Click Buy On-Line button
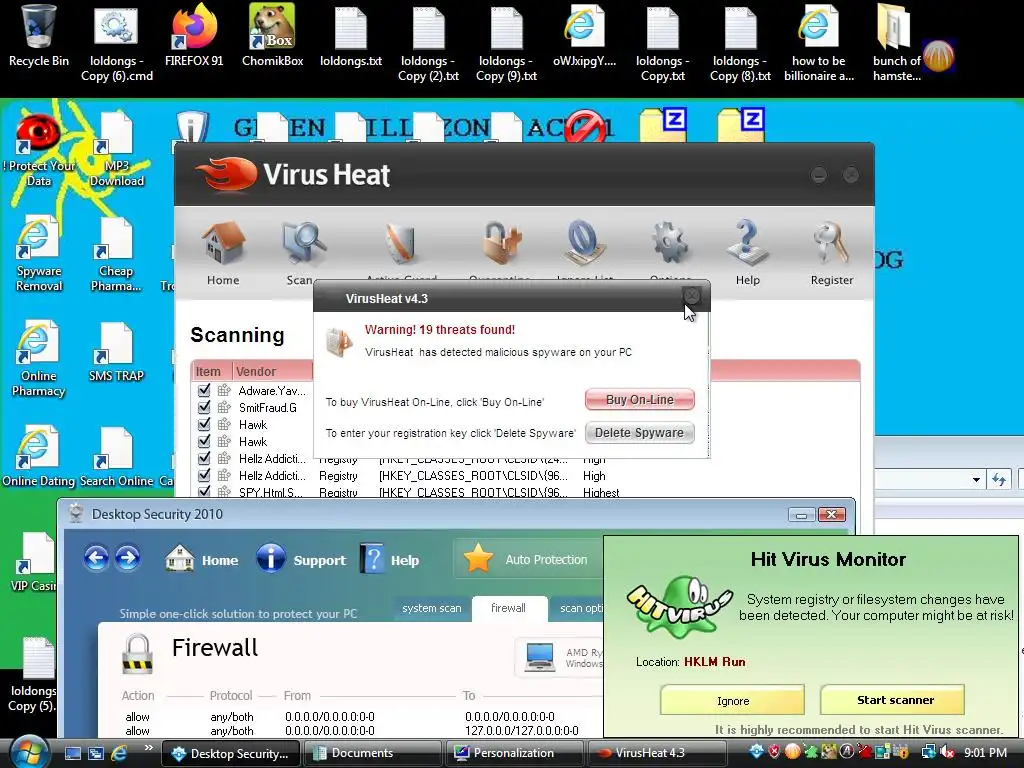This screenshot has width=1024, height=768. tap(639, 400)
